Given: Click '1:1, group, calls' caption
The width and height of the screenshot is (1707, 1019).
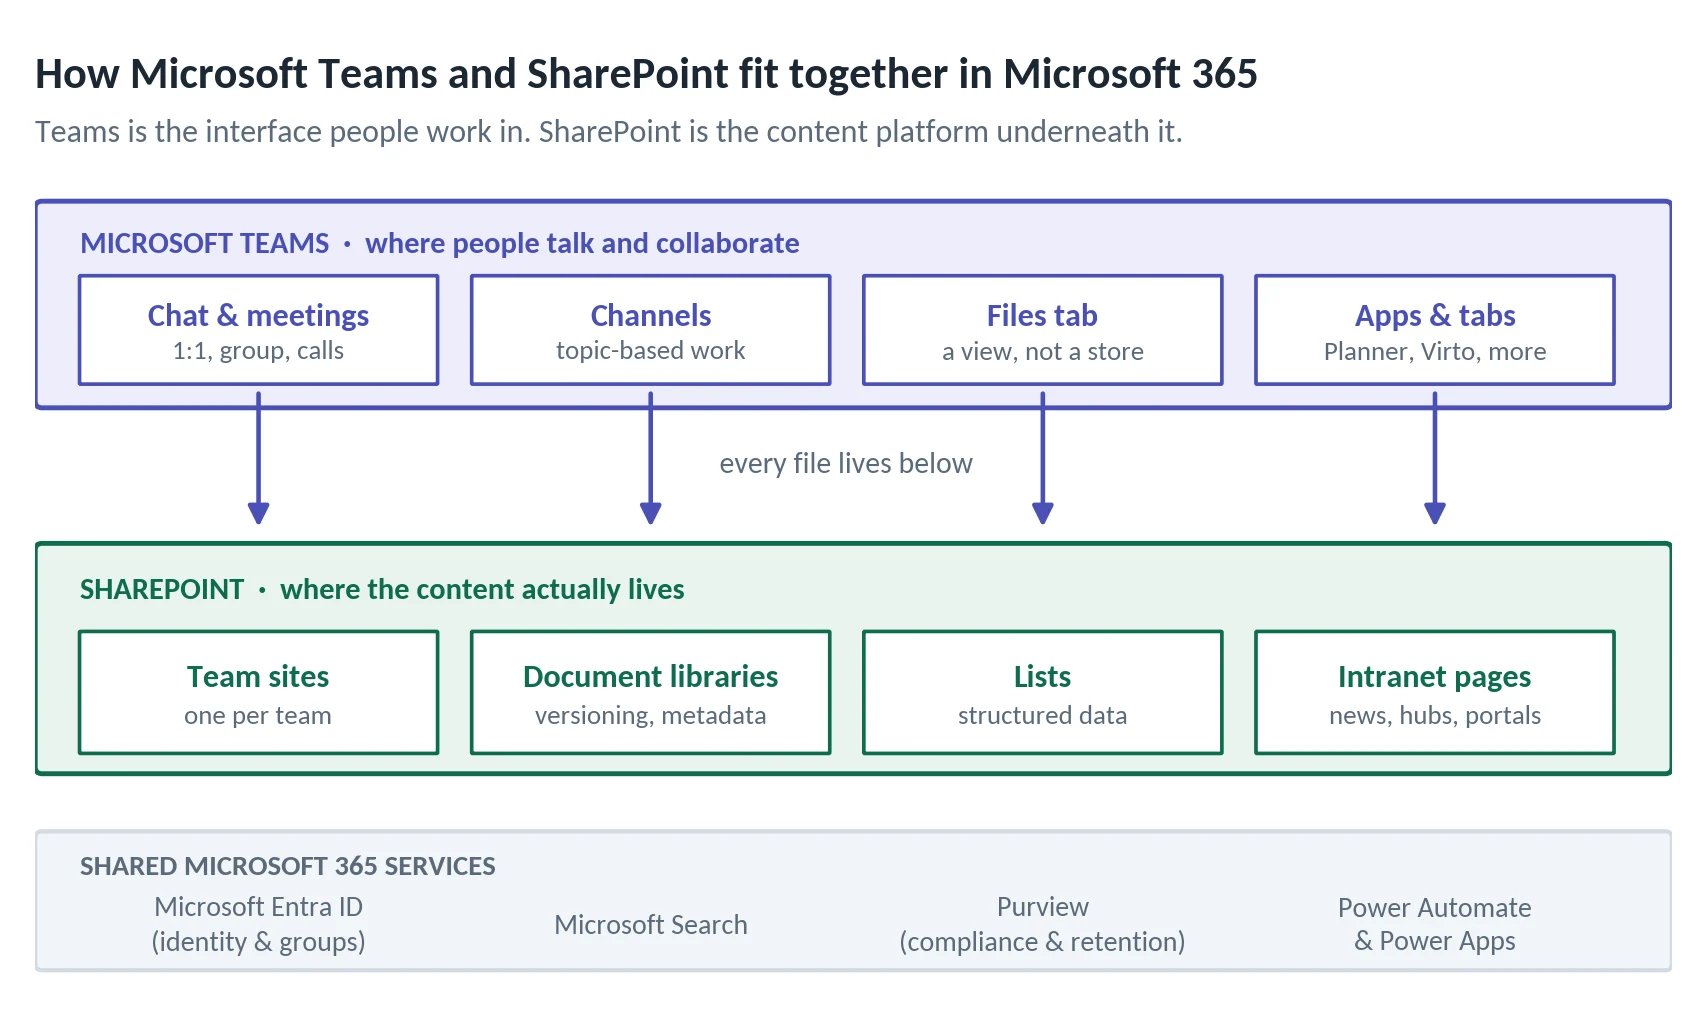Looking at the screenshot, I should [258, 351].
